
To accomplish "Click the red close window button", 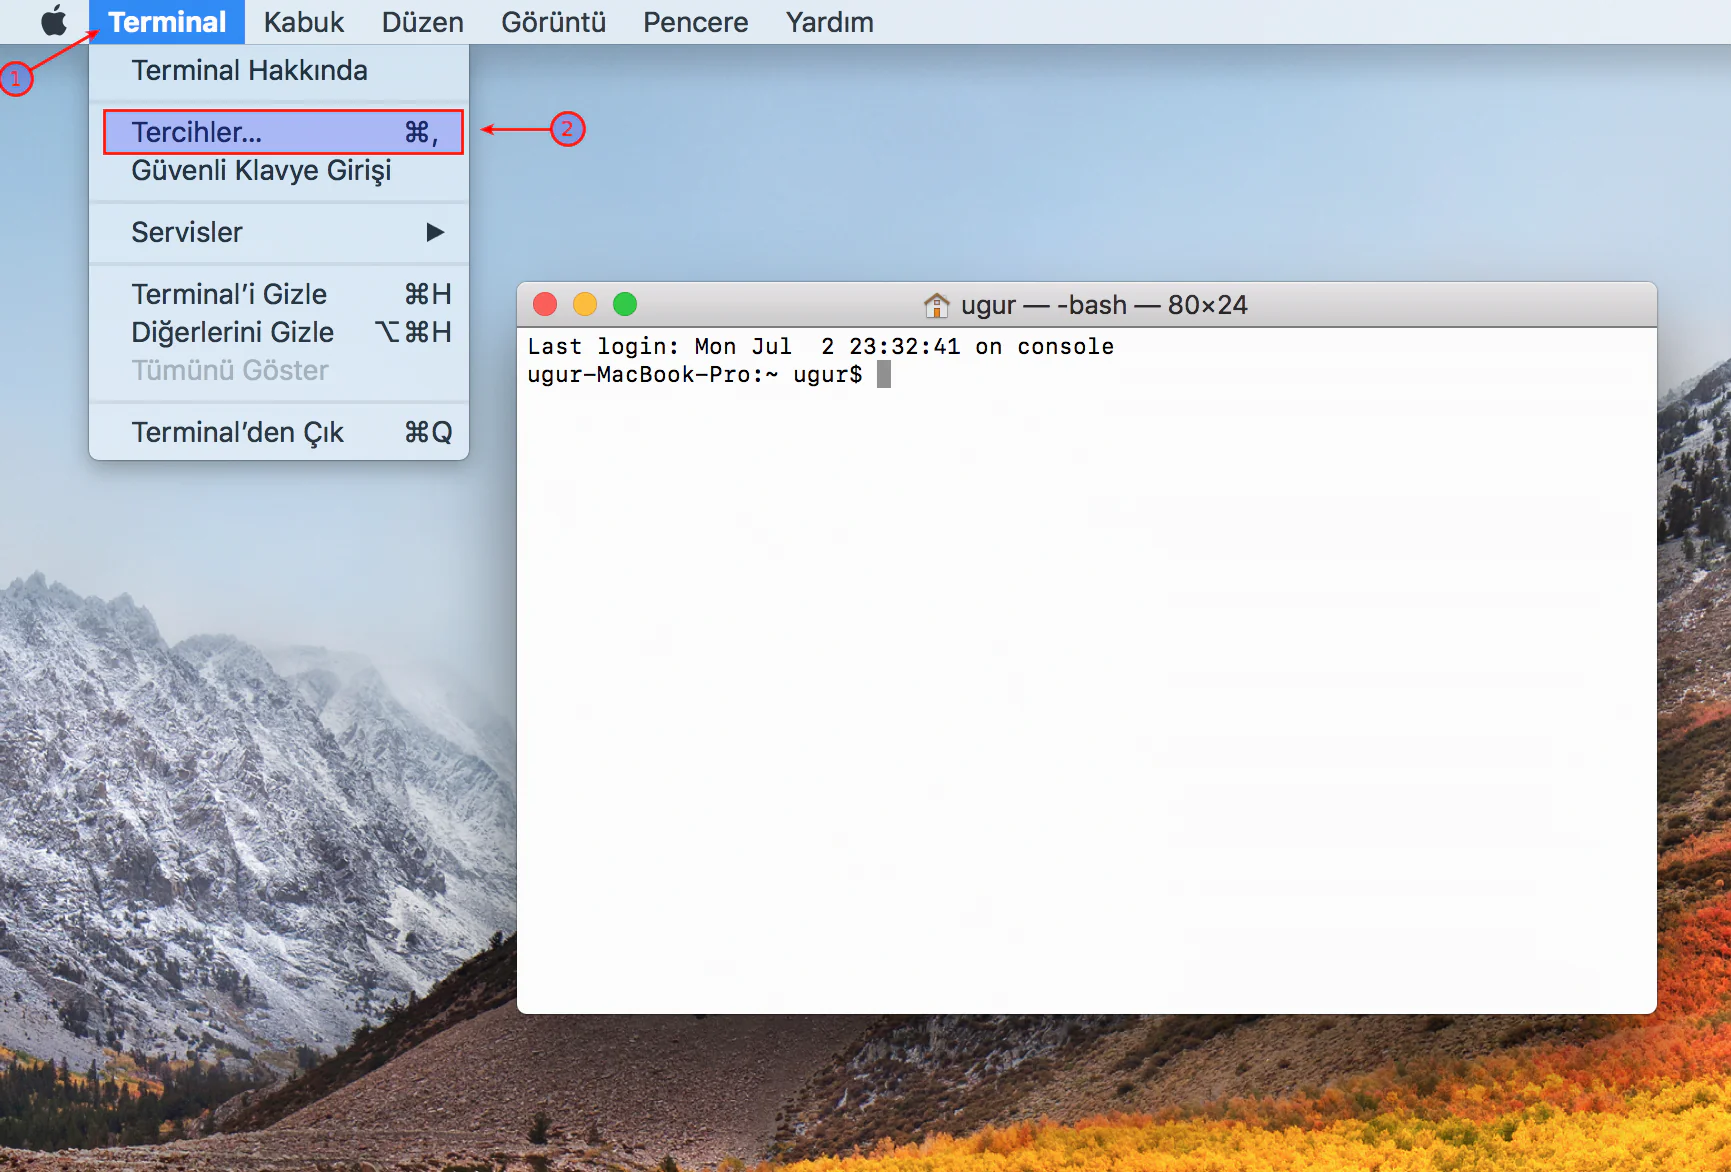I will pos(545,304).
